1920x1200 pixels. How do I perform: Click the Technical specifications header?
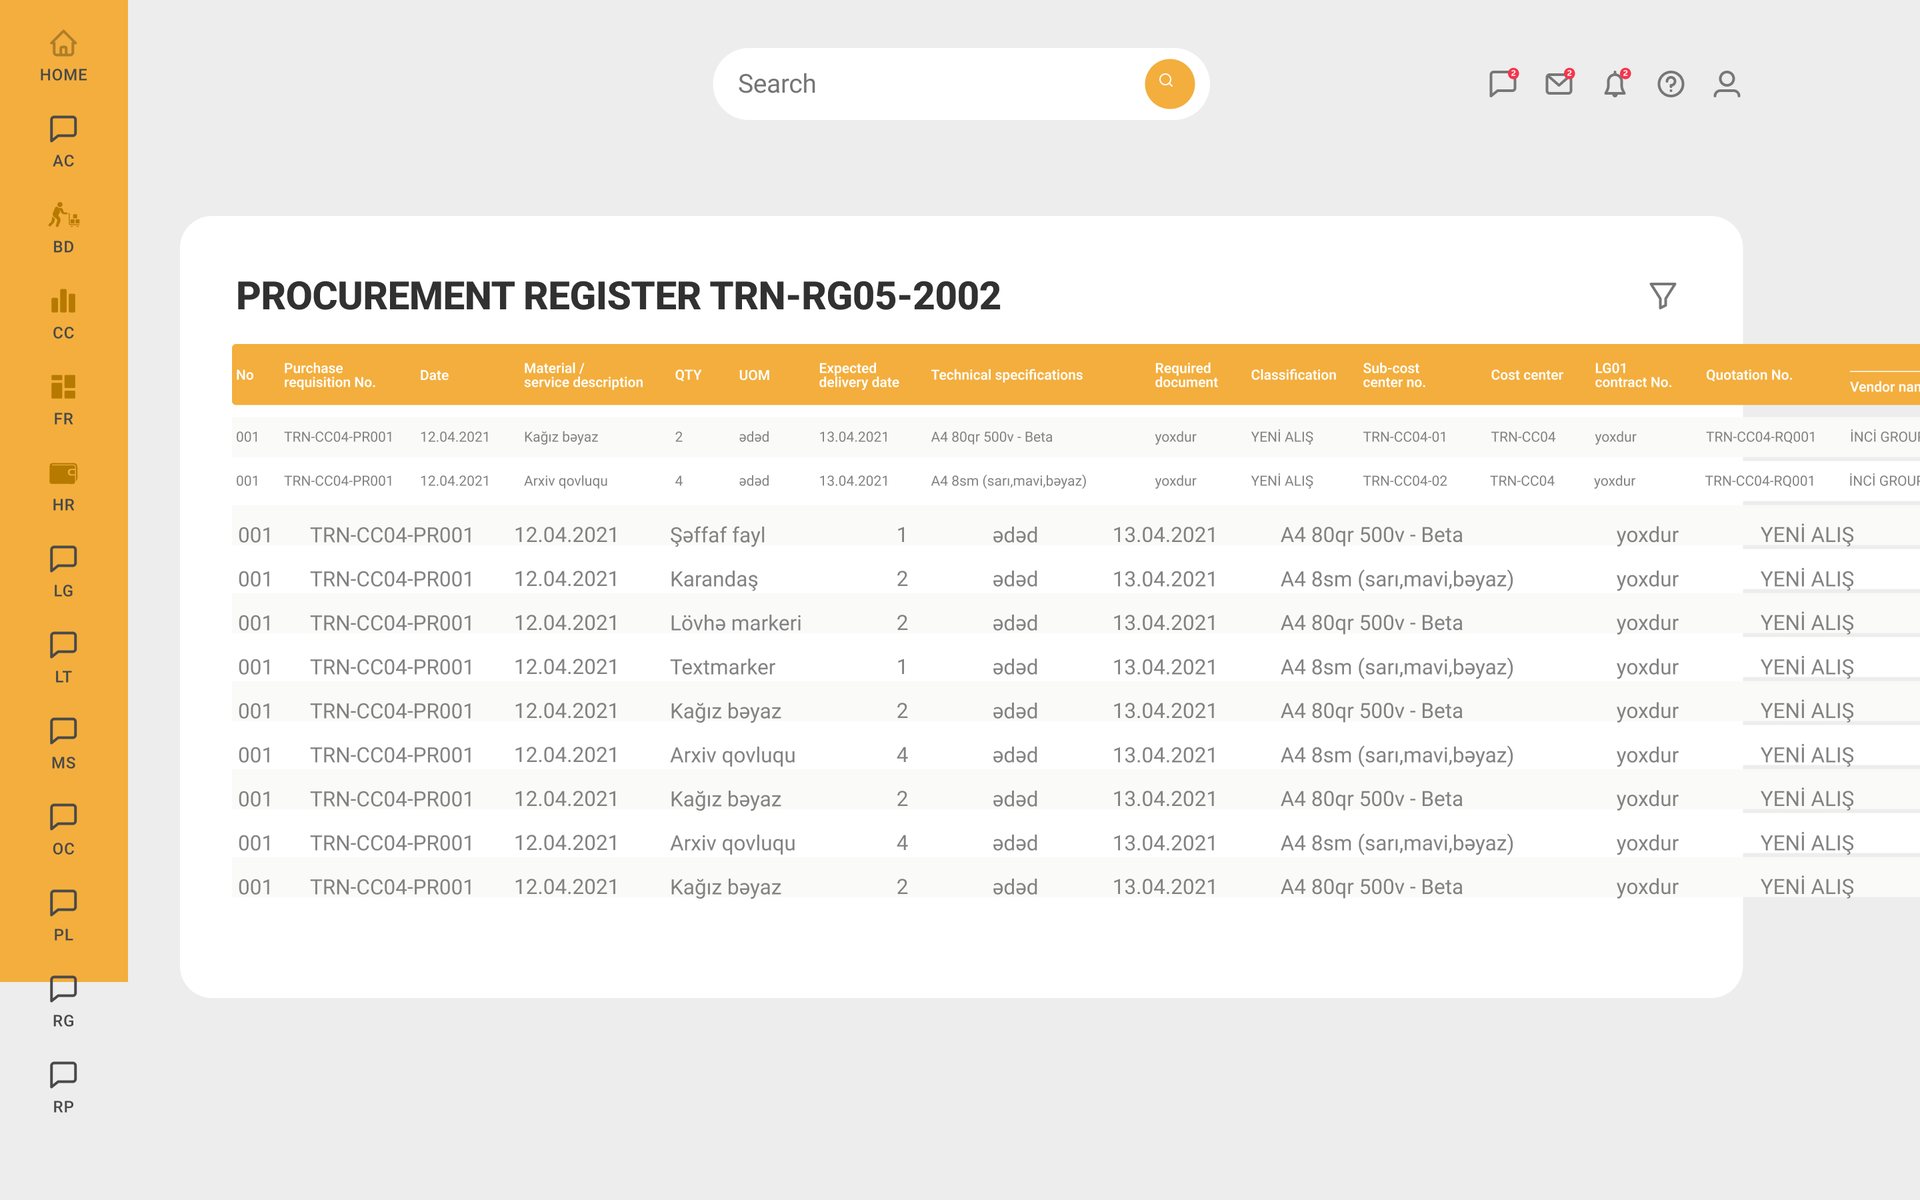tap(1006, 375)
